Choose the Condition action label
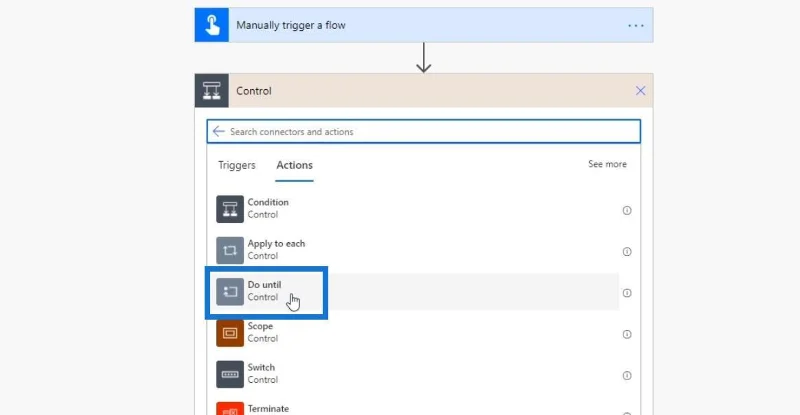Image resolution: width=800 pixels, height=415 pixels. [268, 202]
